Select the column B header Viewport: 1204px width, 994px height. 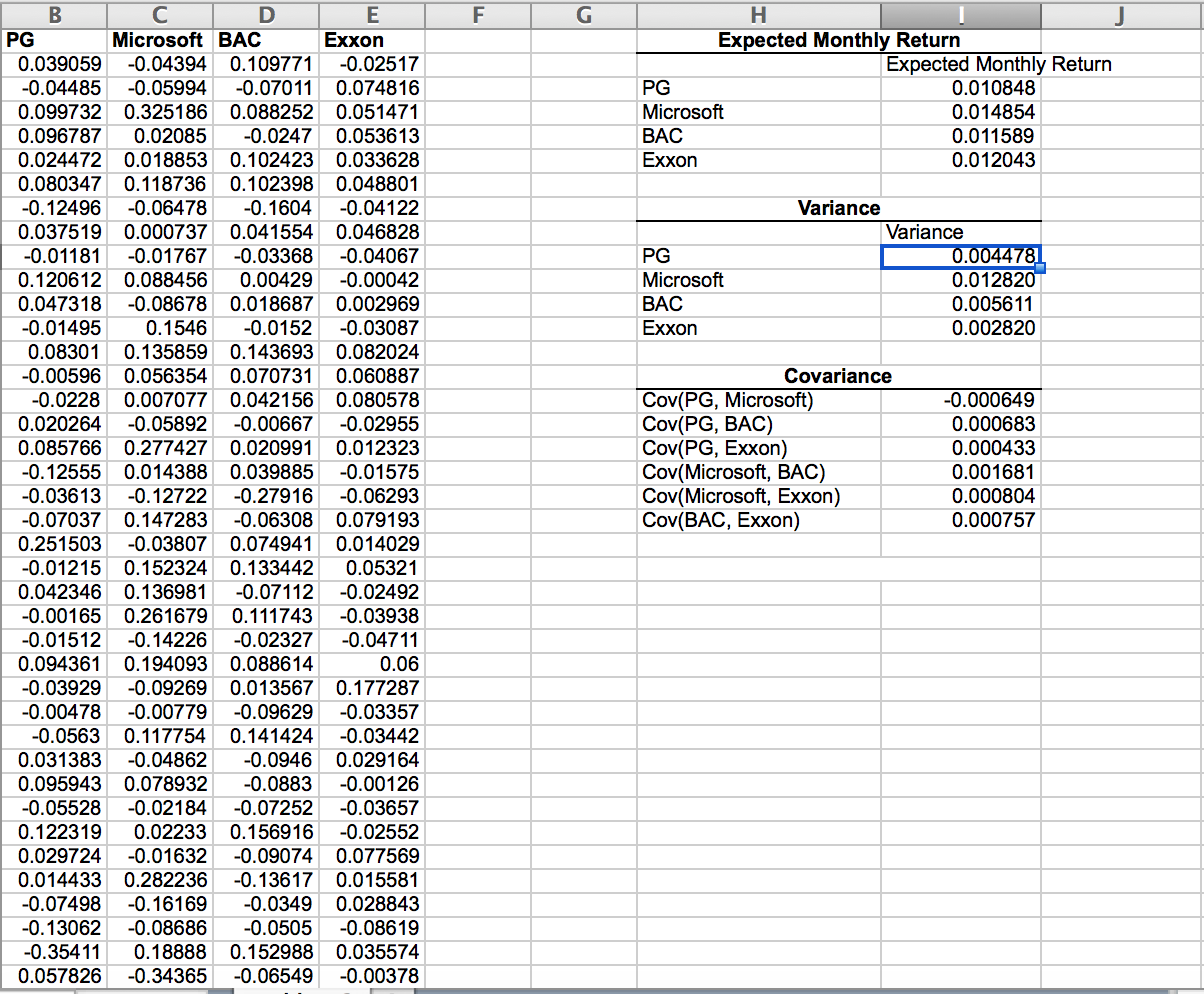pyautogui.click(x=54, y=16)
